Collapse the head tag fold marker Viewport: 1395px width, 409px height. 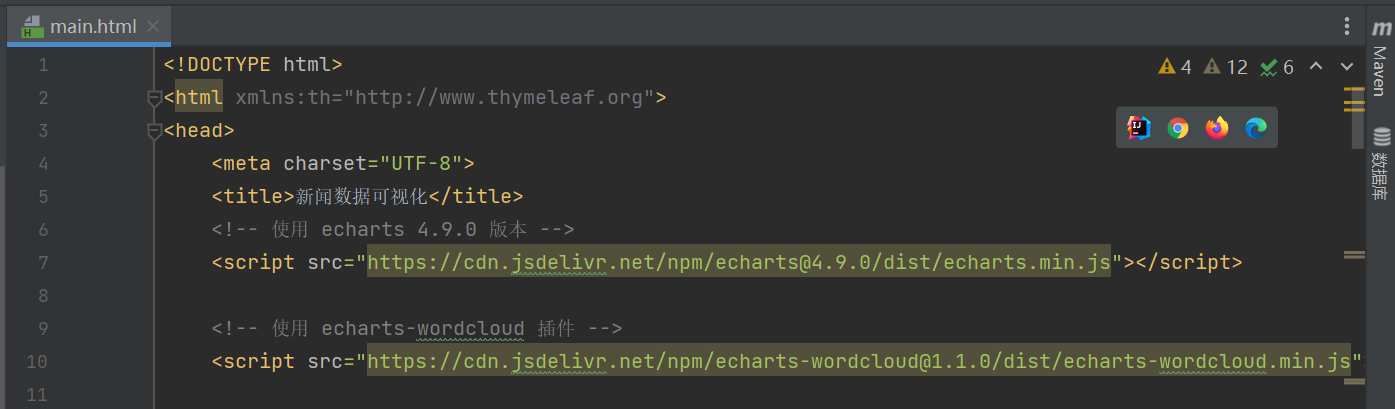pyautogui.click(x=154, y=131)
